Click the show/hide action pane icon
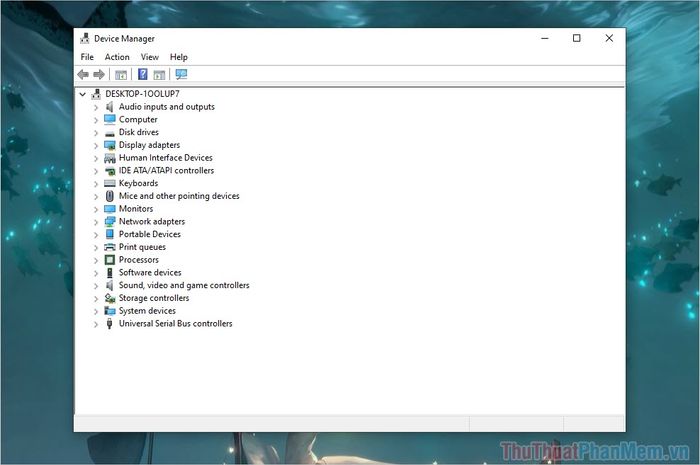 159,75
